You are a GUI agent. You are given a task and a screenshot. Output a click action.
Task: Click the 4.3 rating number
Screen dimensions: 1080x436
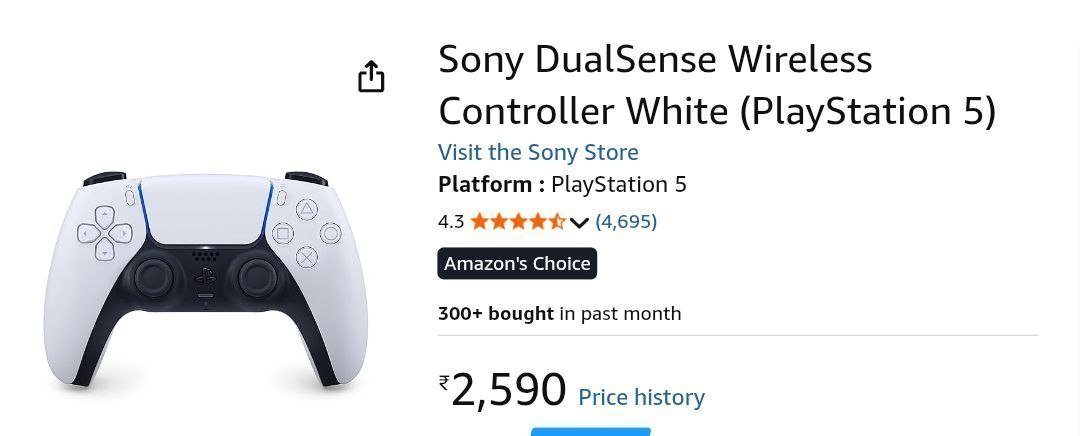[451, 222]
